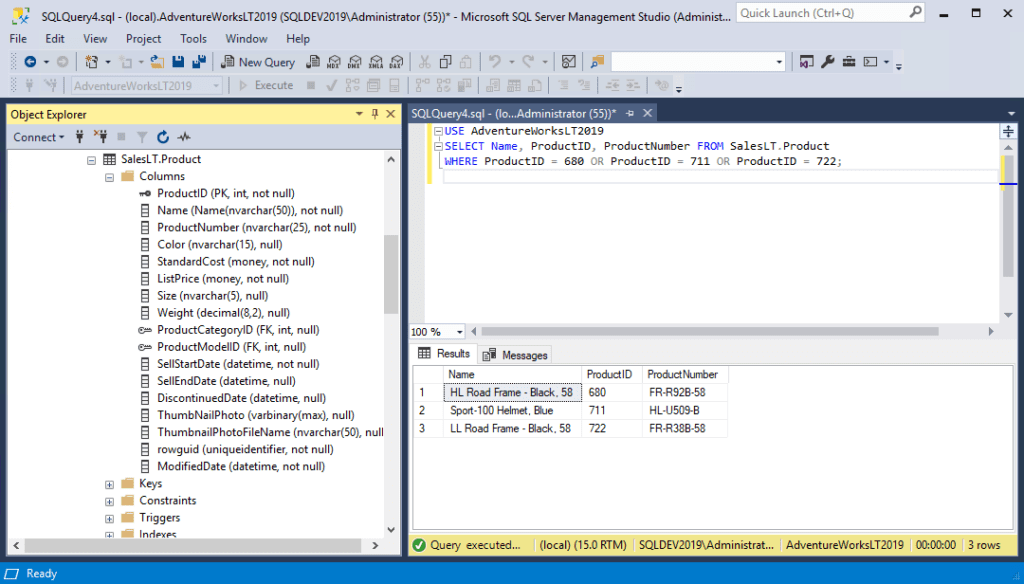The width and height of the screenshot is (1024, 584).
Task: Click the 'Sport-100 Helmet, Blue' result cell
Action: [x=513, y=410]
